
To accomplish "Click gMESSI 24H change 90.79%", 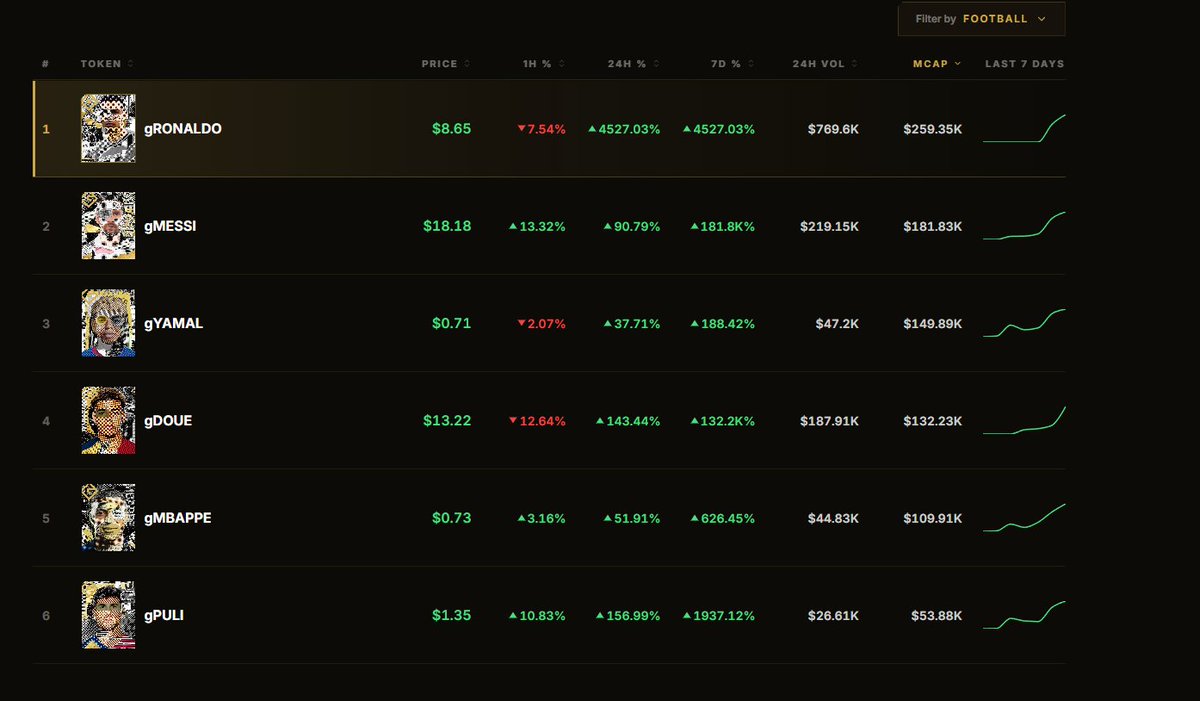I will [631, 227].
